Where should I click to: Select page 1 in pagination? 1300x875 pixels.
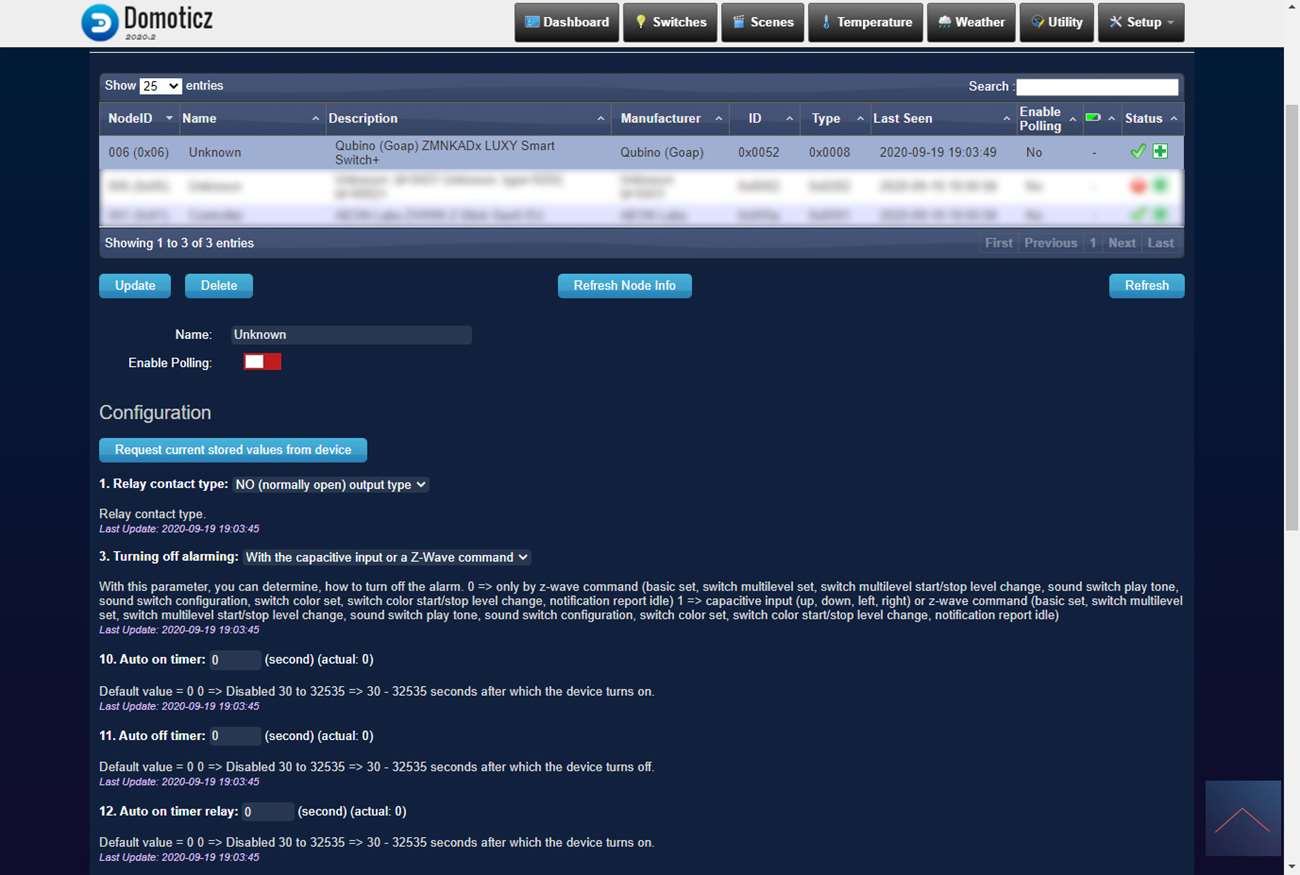(x=1093, y=243)
